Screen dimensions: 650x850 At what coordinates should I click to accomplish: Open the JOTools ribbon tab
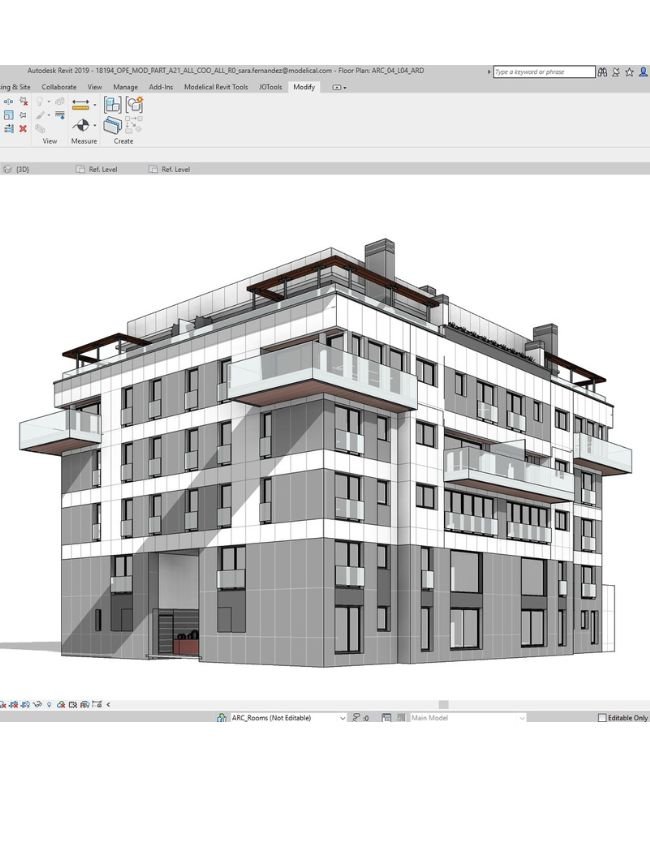pos(271,87)
